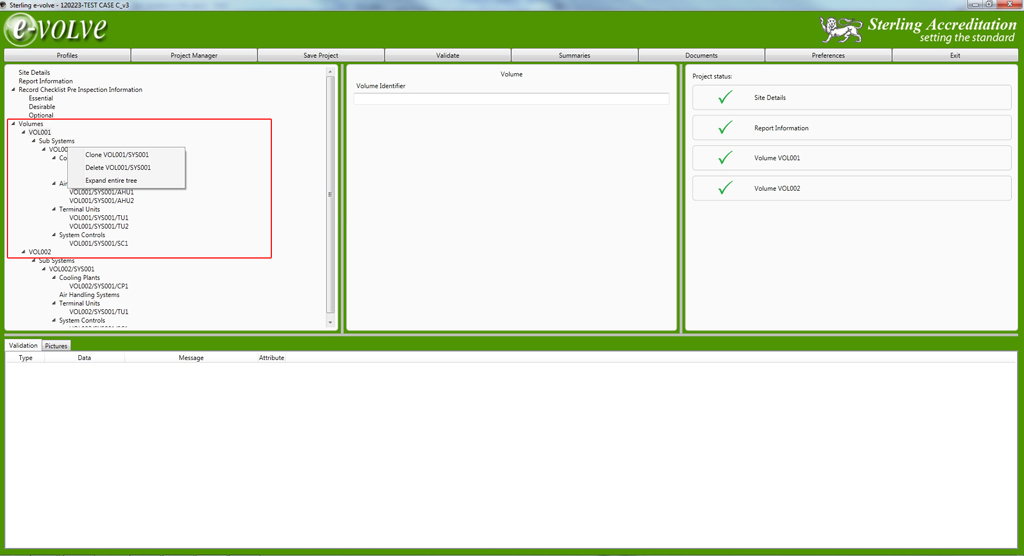Image resolution: width=1024 pixels, height=556 pixels.
Task: Open Report Information in Project status panel
Action: (x=852, y=128)
